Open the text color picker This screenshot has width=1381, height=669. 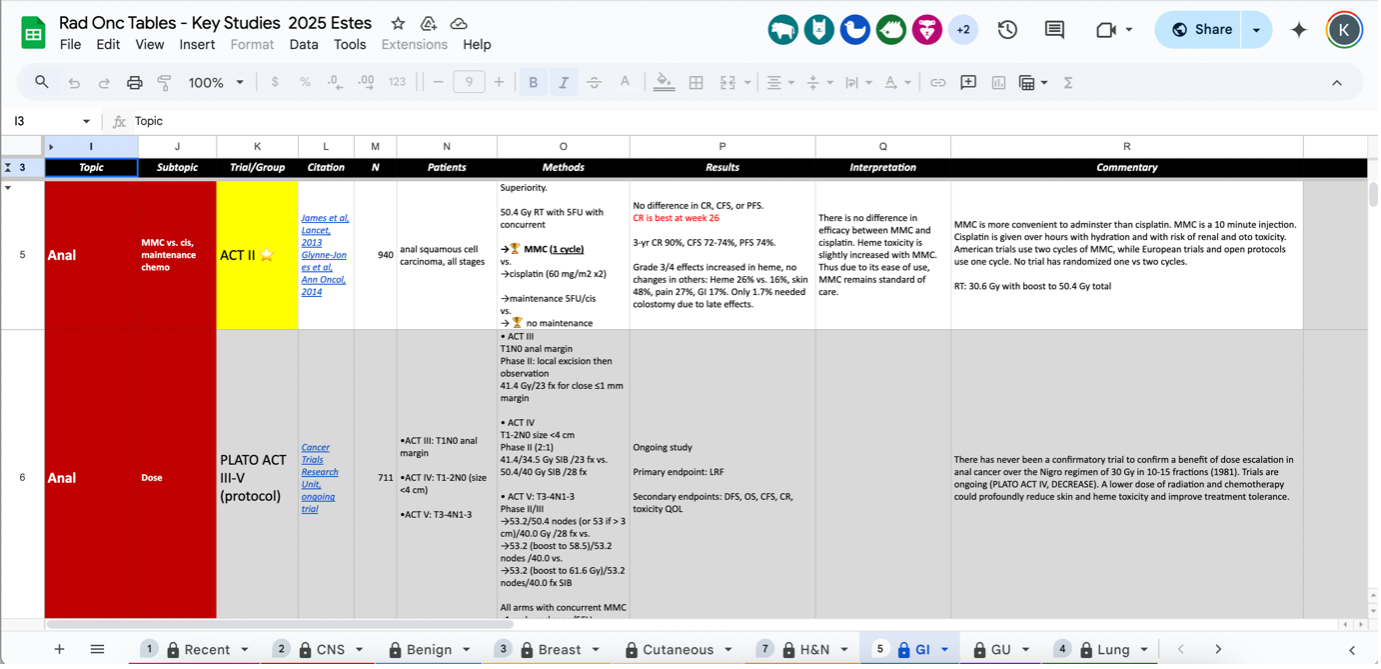625,82
